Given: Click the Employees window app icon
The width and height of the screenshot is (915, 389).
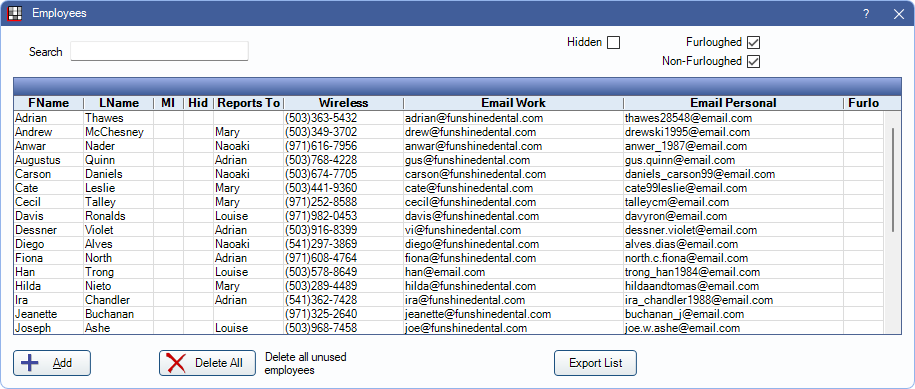Looking at the screenshot, I should (x=15, y=13).
